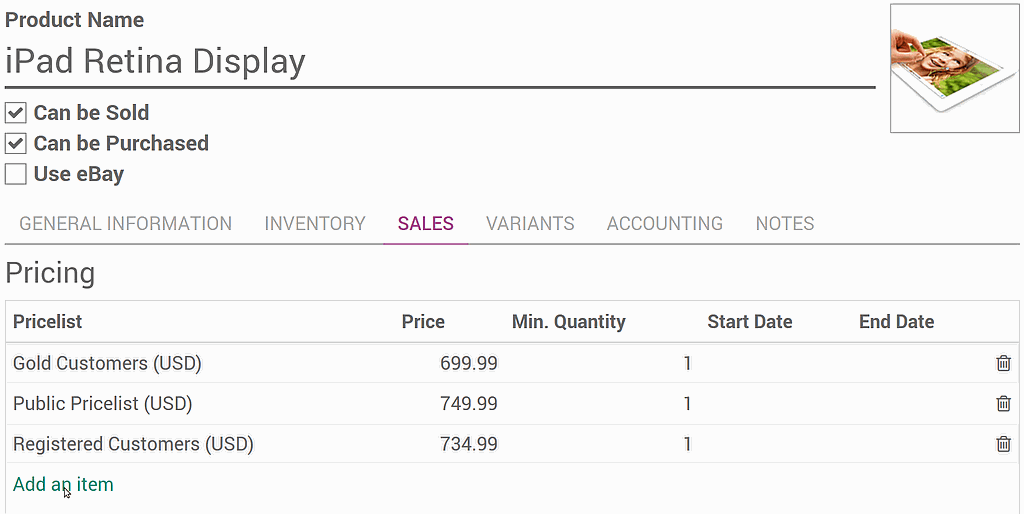1024x514 pixels.
Task: Click the Add an item link
Action: [x=63, y=484]
